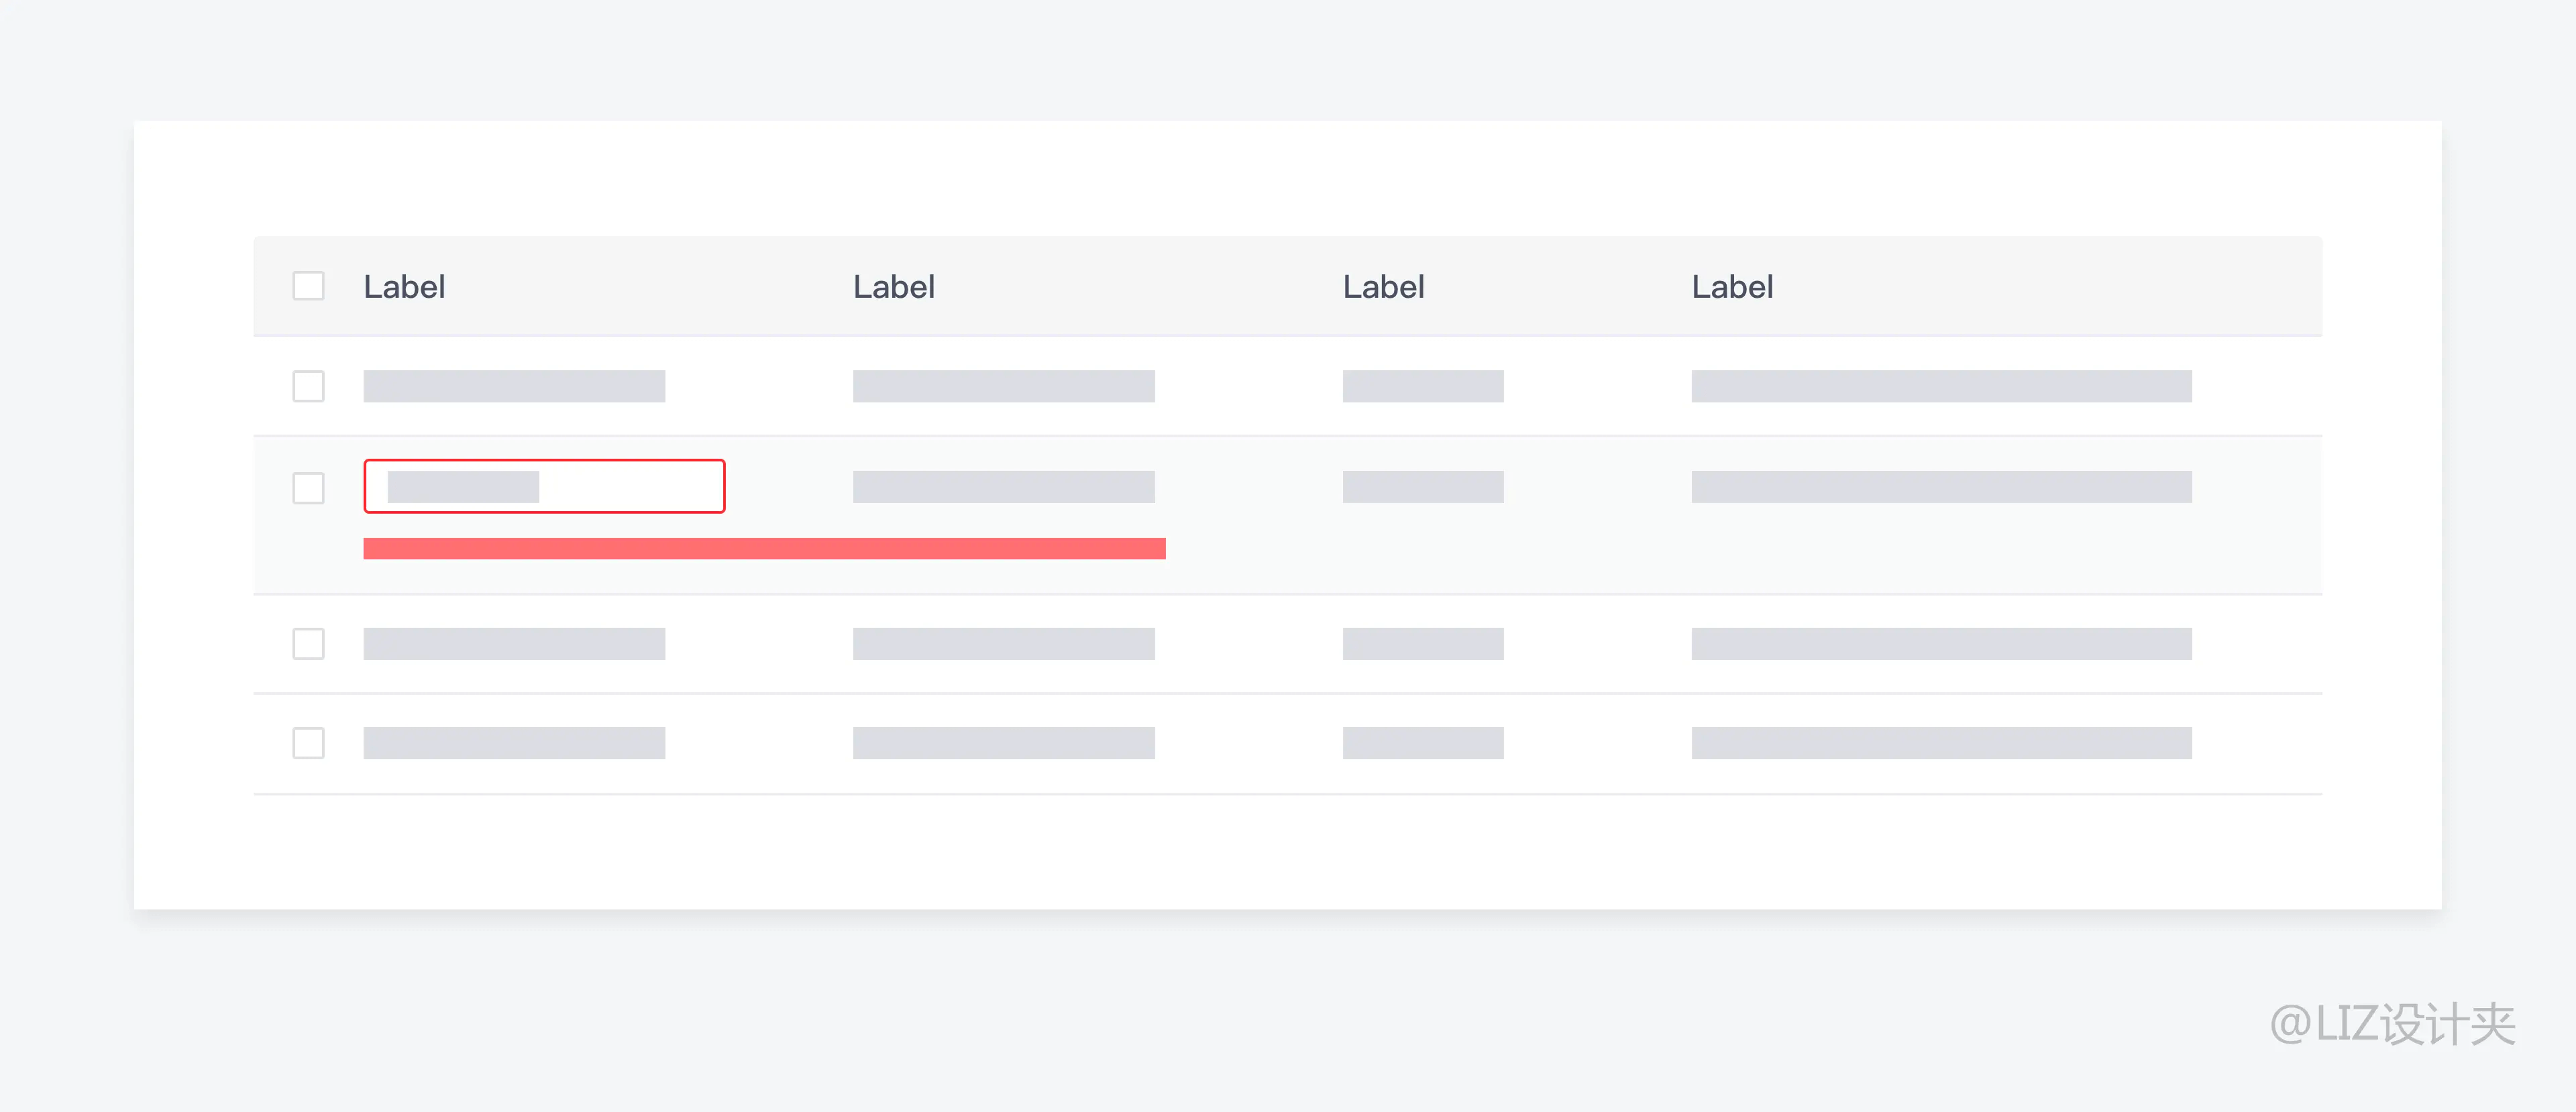Click third data row's first column cell
The width and height of the screenshot is (2576, 1112).
[x=514, y=644]
